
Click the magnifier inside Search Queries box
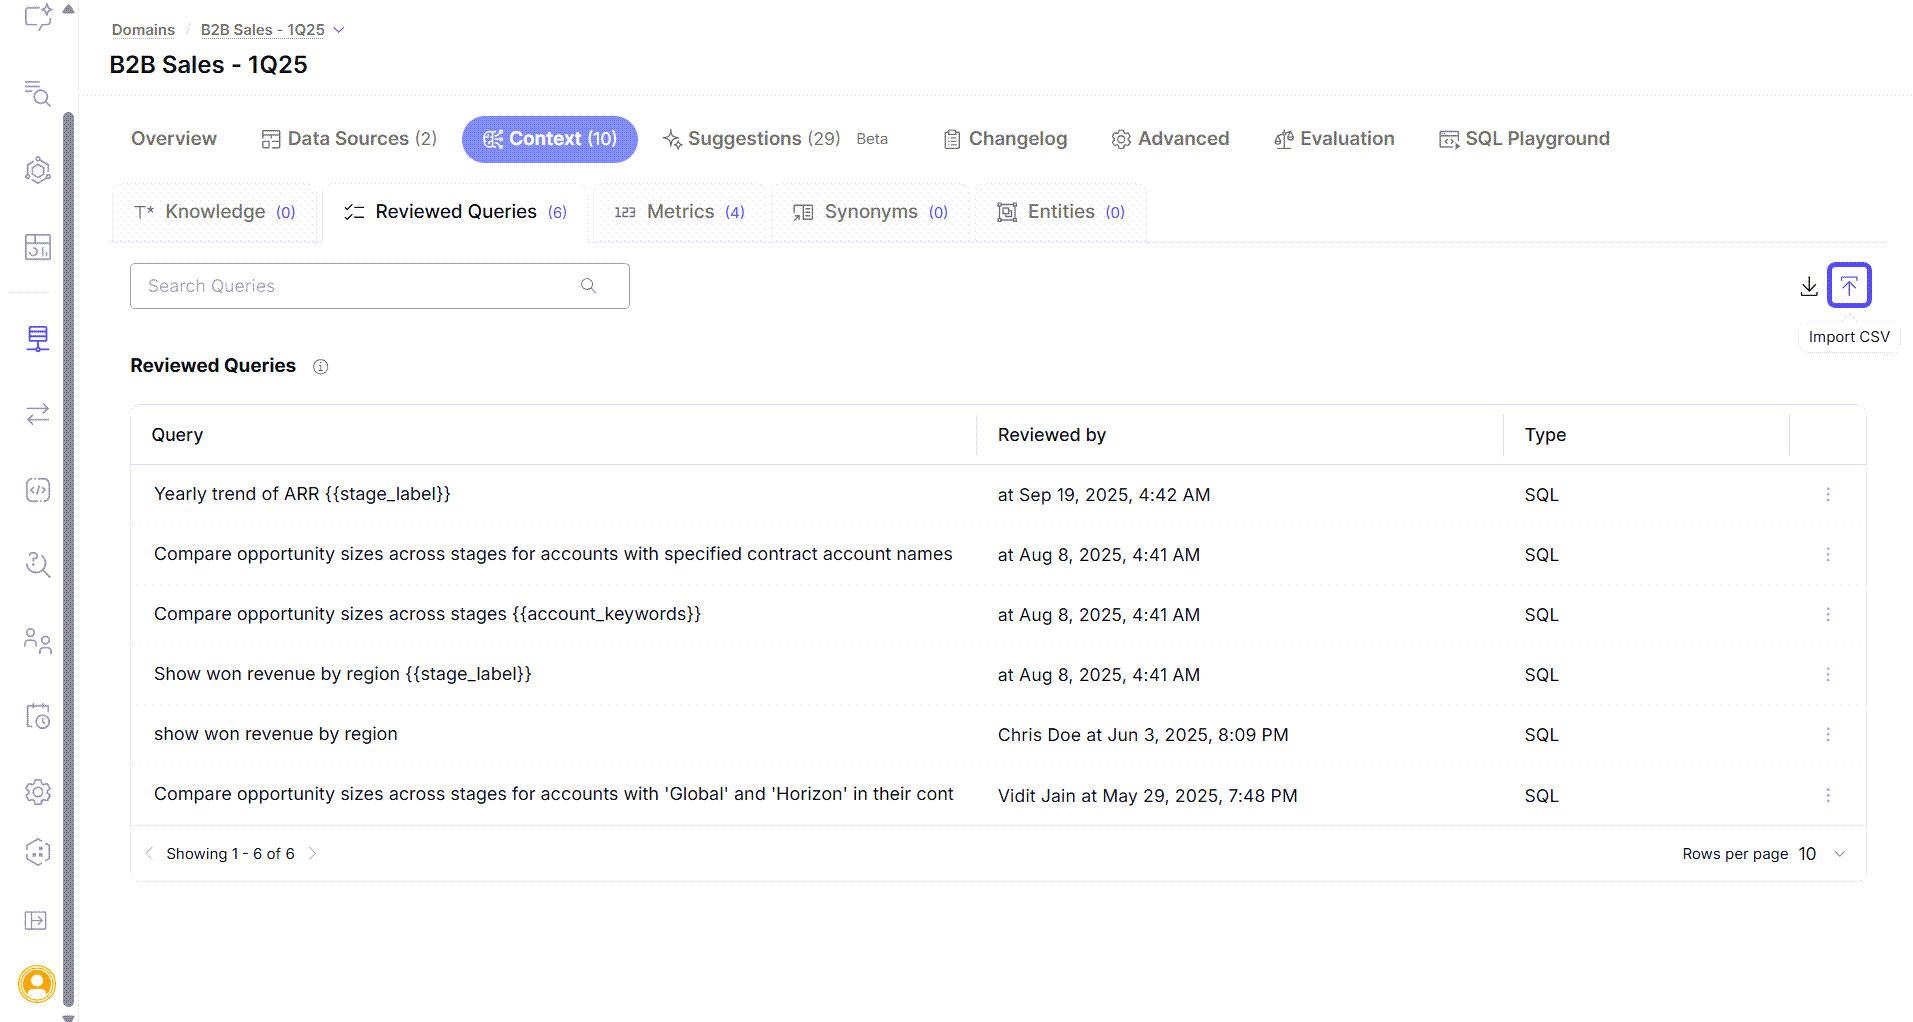(x=588, y=285)
